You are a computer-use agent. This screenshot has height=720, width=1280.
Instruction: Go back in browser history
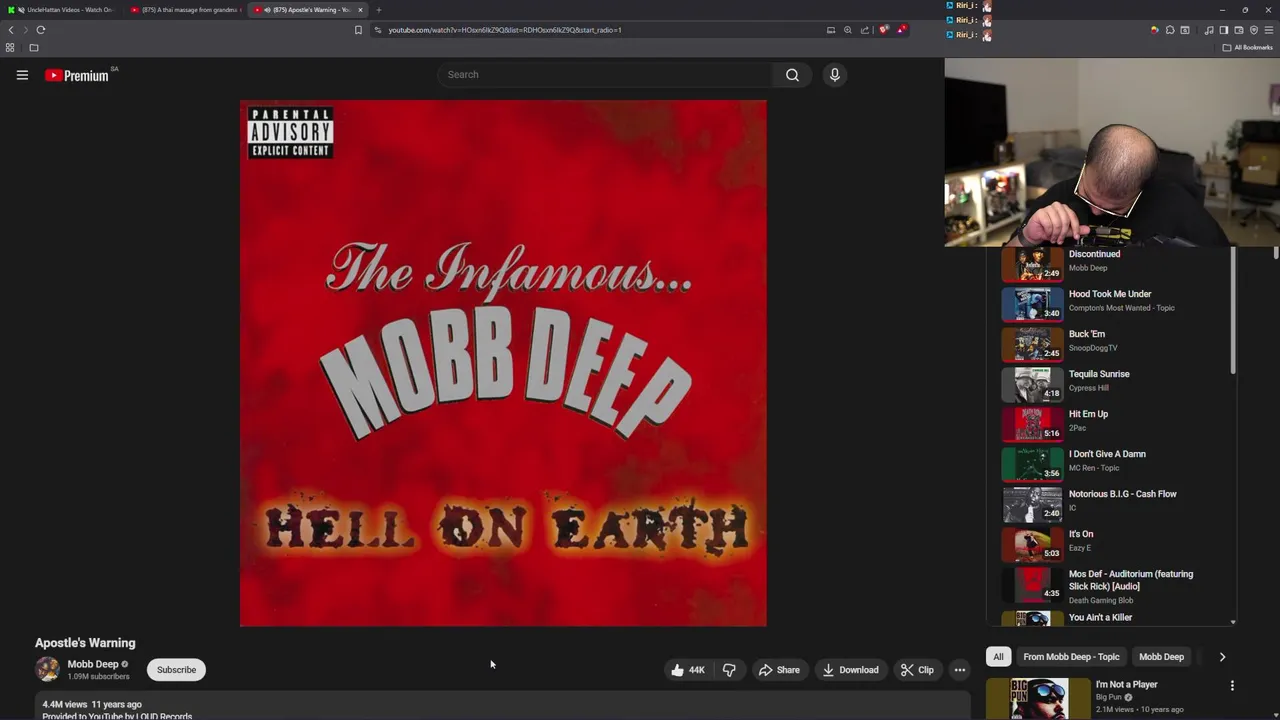[11, 30]
